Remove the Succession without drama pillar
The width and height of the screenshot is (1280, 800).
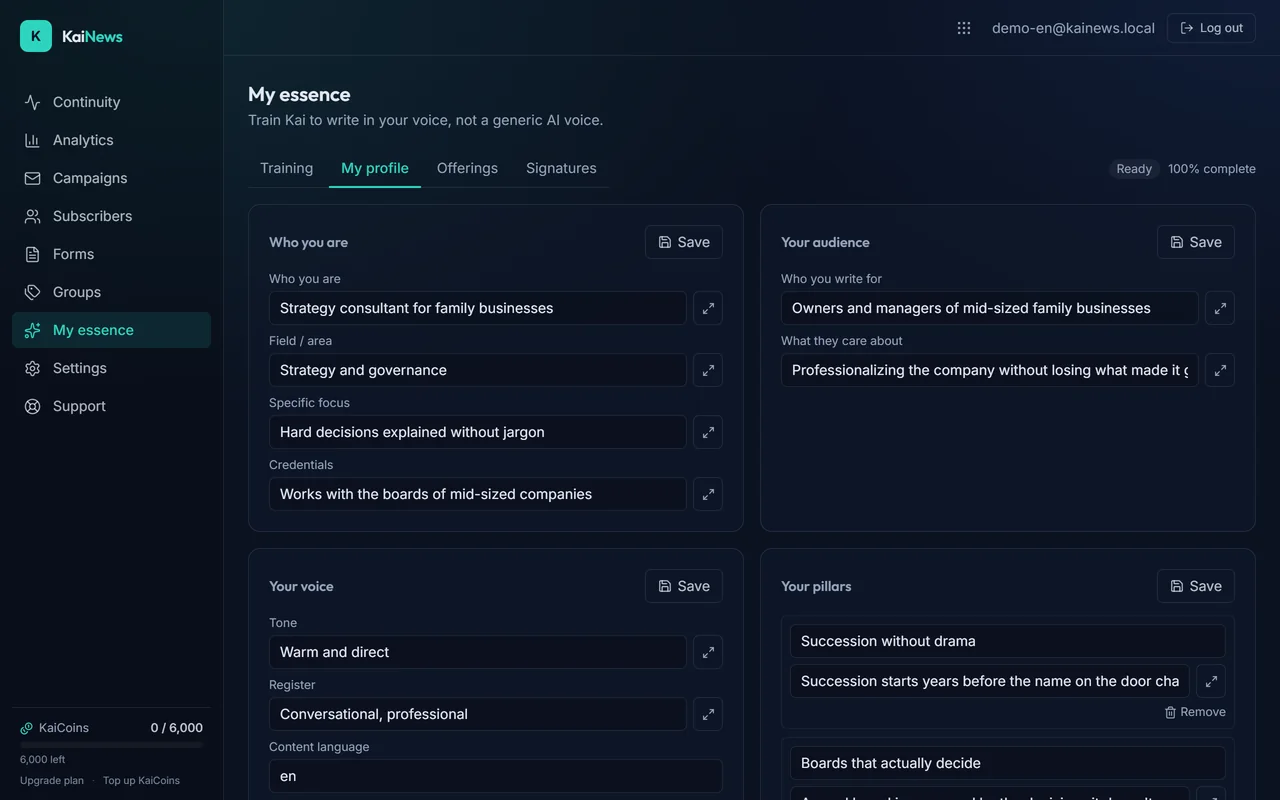1195,712
